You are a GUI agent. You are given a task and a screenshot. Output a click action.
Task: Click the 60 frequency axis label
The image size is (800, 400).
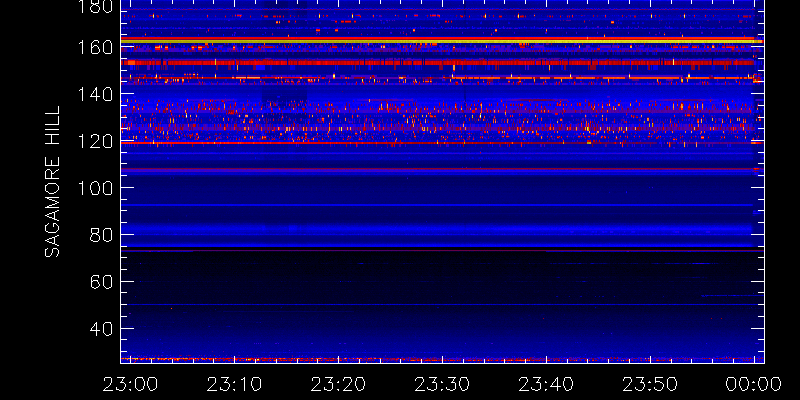click(100, 282)
